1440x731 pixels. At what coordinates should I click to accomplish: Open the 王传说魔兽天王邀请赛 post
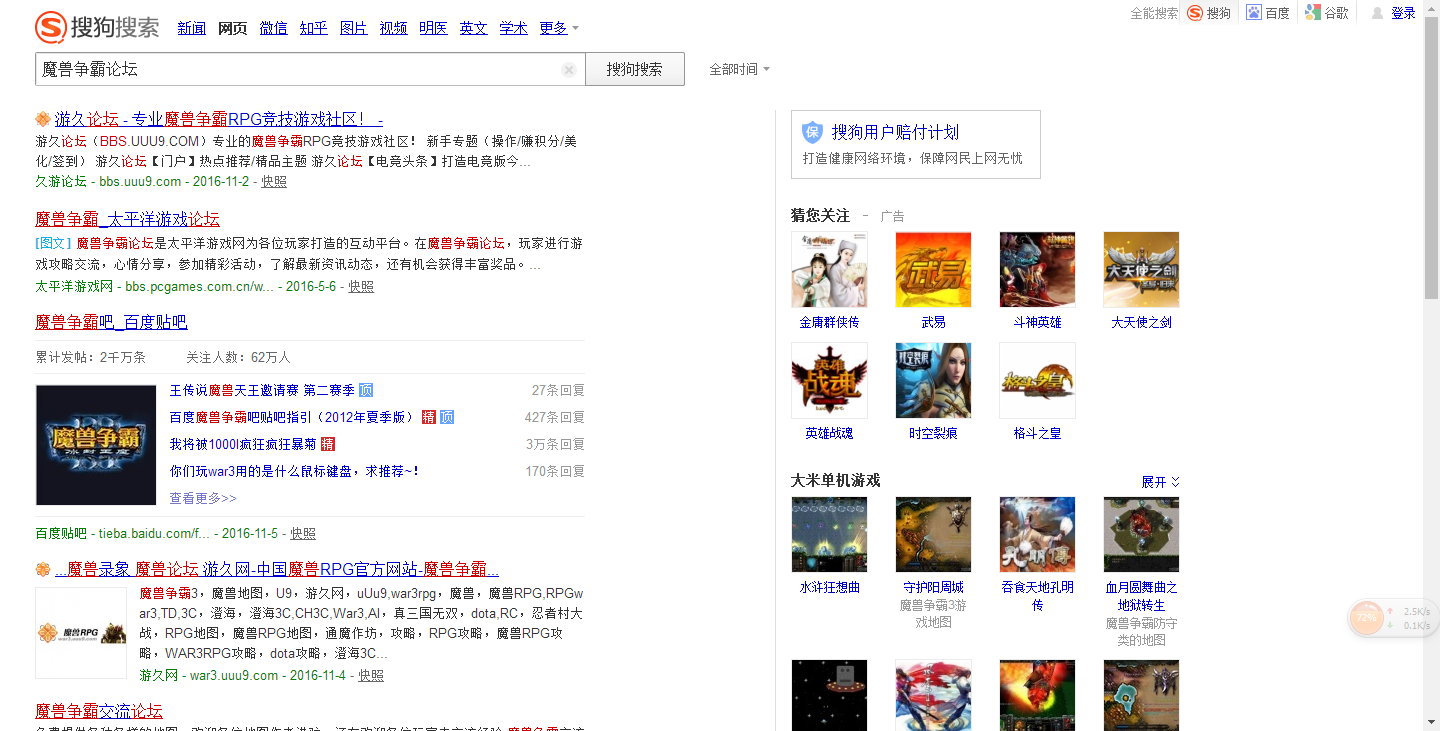(262, 390)
